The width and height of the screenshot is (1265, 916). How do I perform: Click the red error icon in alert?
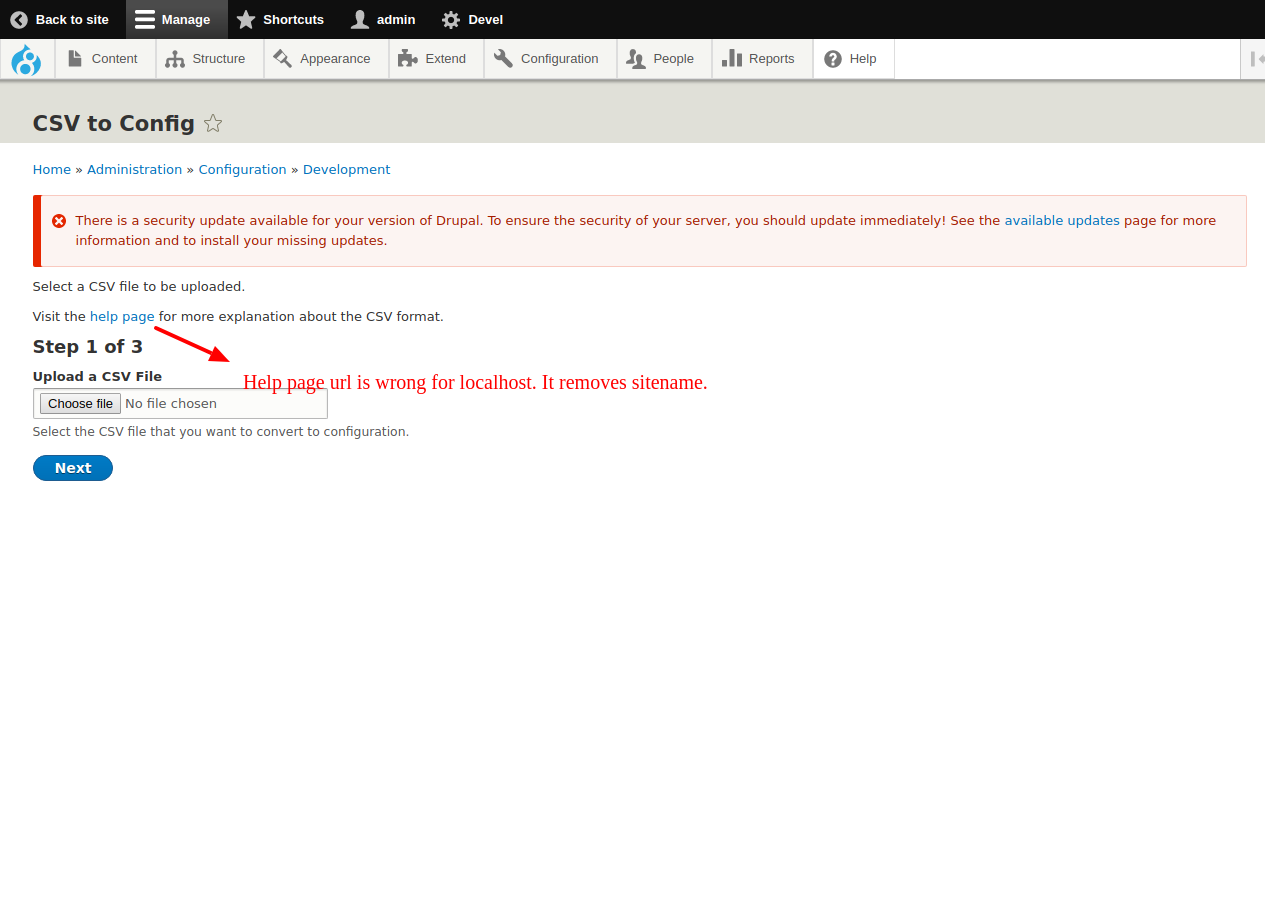59,221
